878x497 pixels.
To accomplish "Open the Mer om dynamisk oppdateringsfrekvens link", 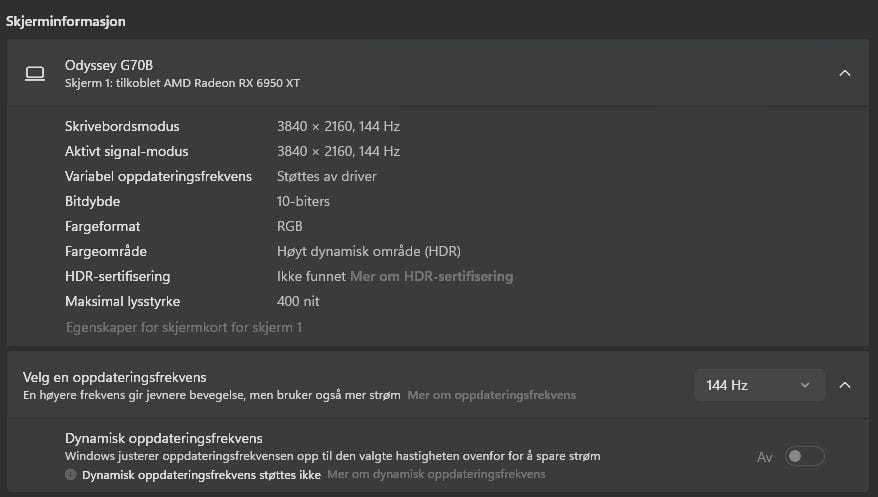I will point(436,475).
